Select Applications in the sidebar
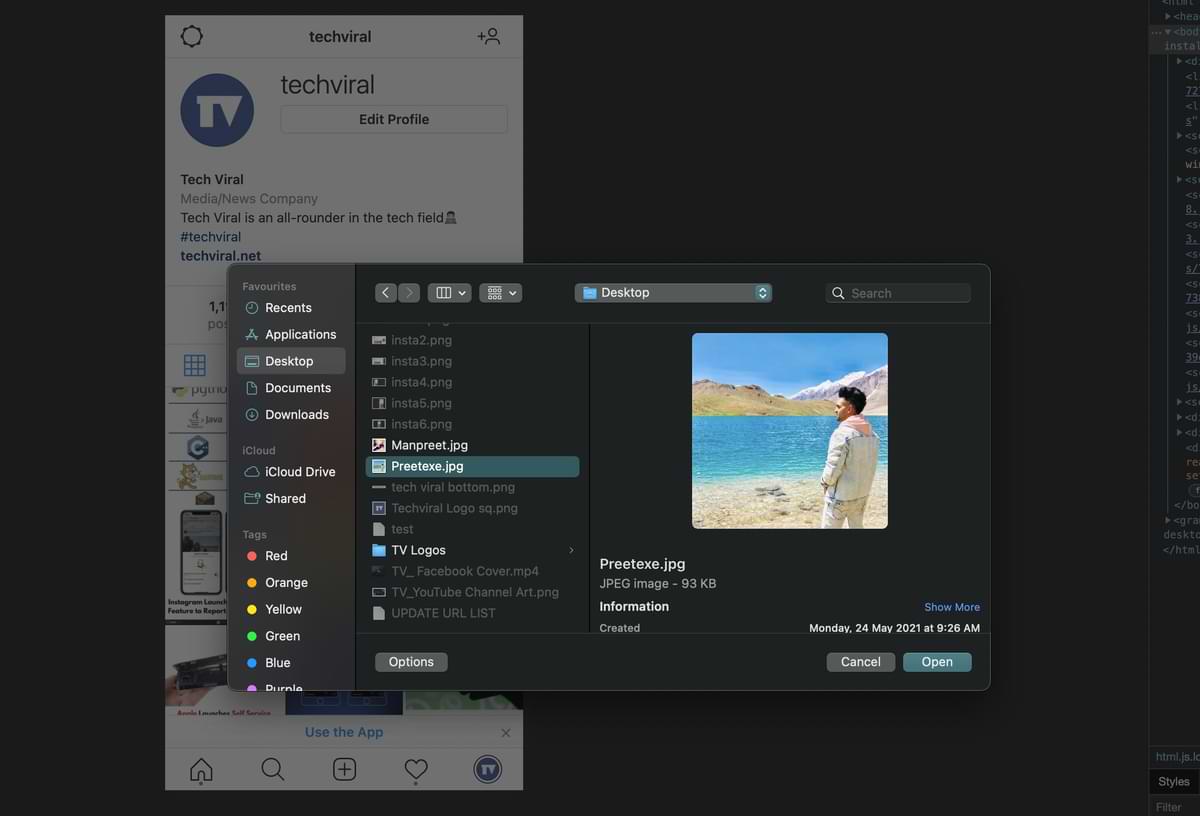Image resolution: width=1200 pixels, height=816 pixels. [x=291, y=334]
